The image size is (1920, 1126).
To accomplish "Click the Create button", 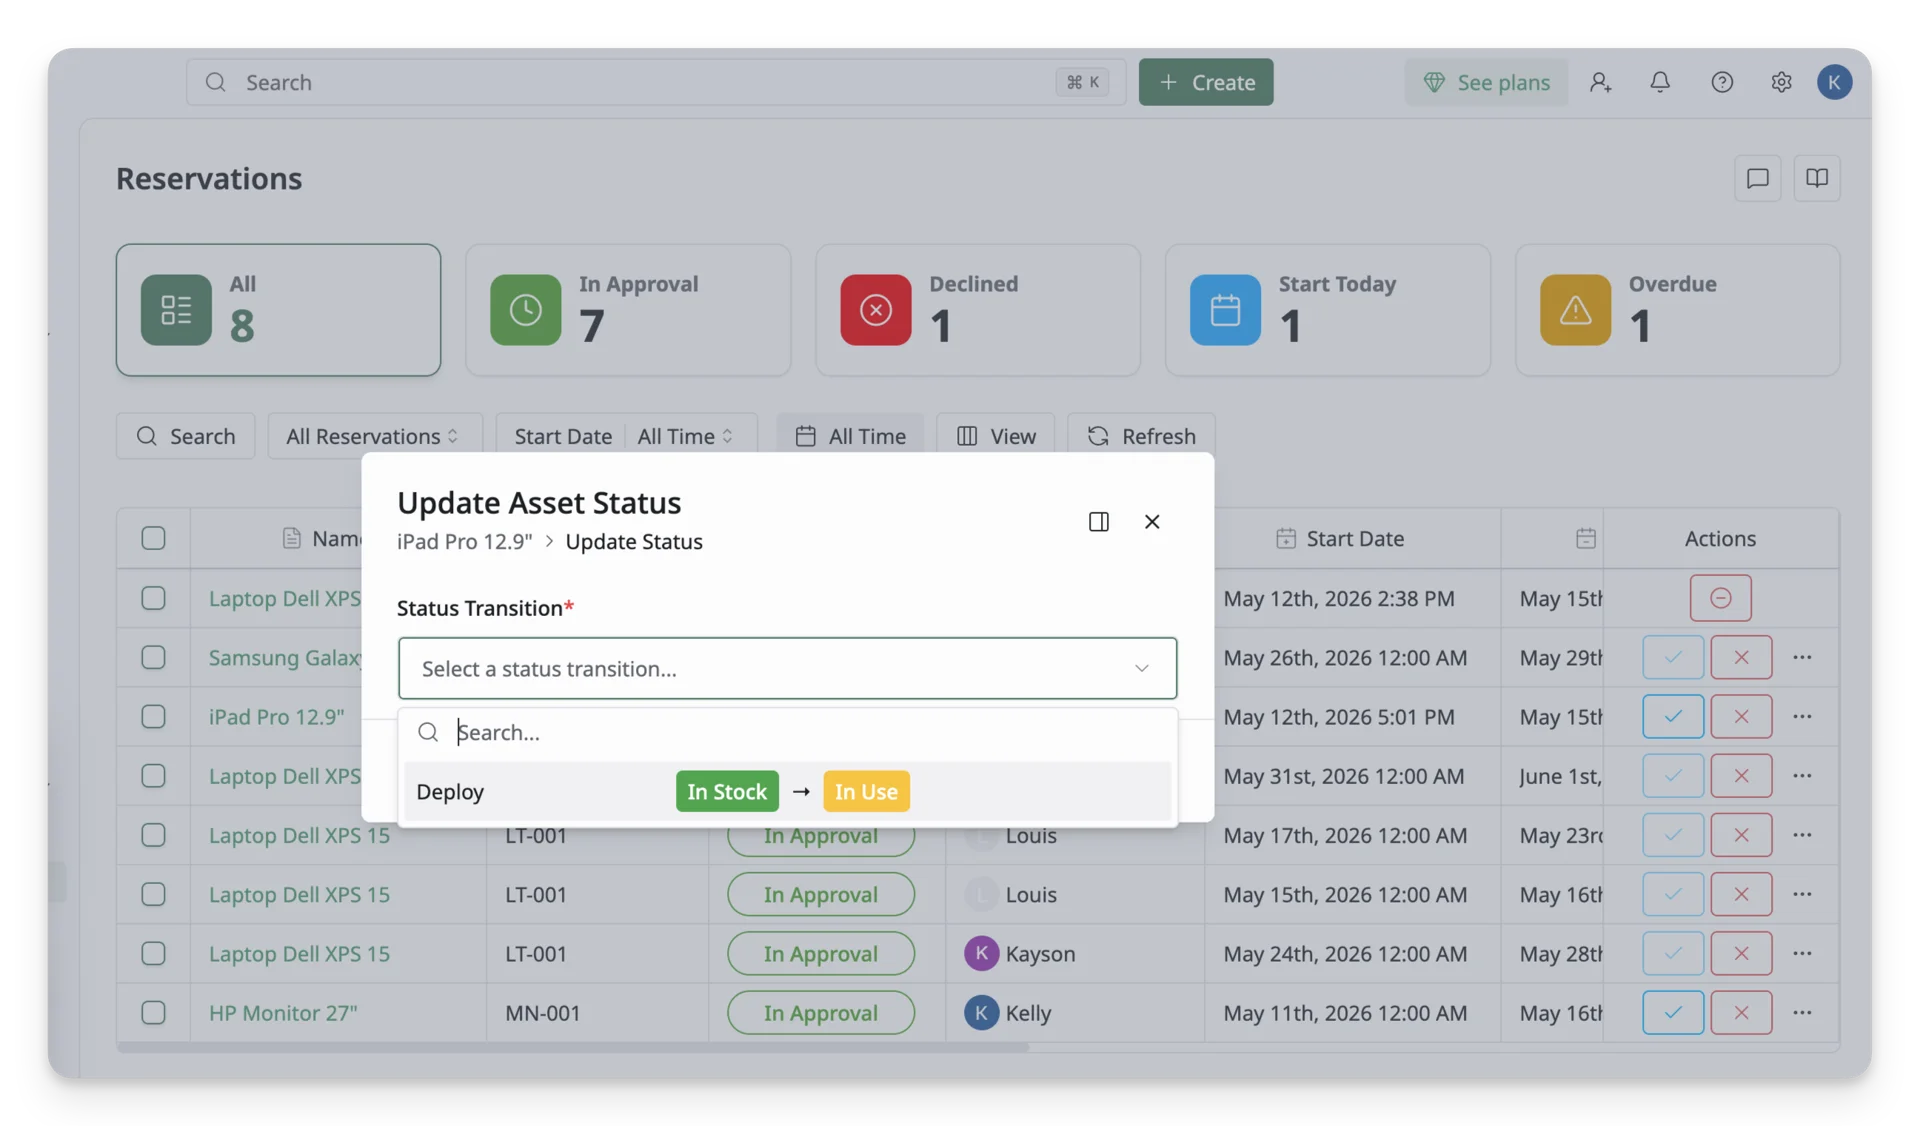I will pyautogui.click(x=1206, y=82).
